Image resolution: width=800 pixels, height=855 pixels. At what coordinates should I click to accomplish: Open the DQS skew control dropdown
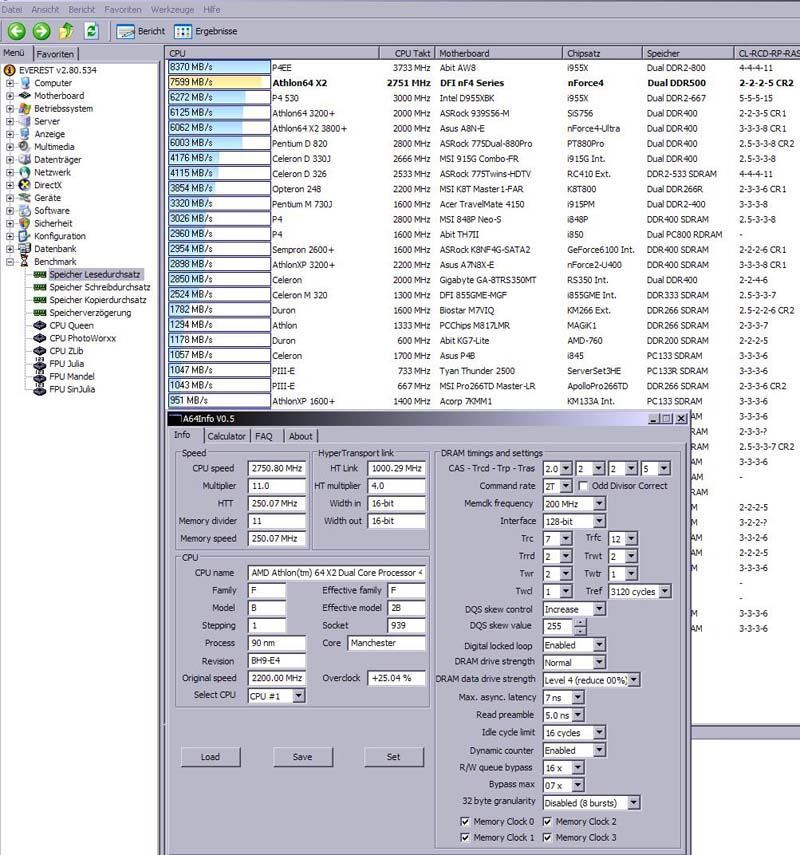pyautogui.click(x=599, y=609)
